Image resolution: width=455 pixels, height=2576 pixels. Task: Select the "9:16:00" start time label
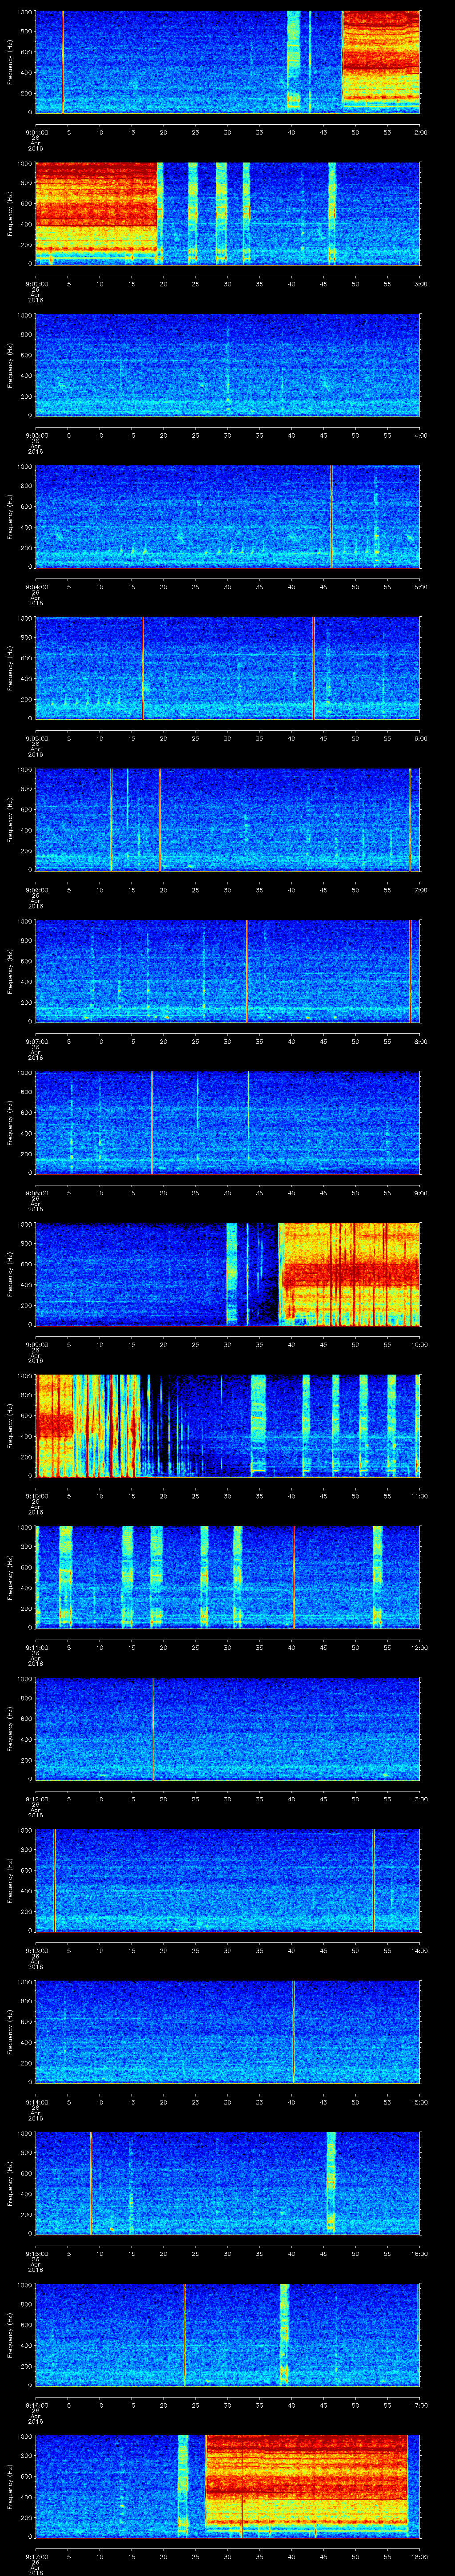(36, 2406)
